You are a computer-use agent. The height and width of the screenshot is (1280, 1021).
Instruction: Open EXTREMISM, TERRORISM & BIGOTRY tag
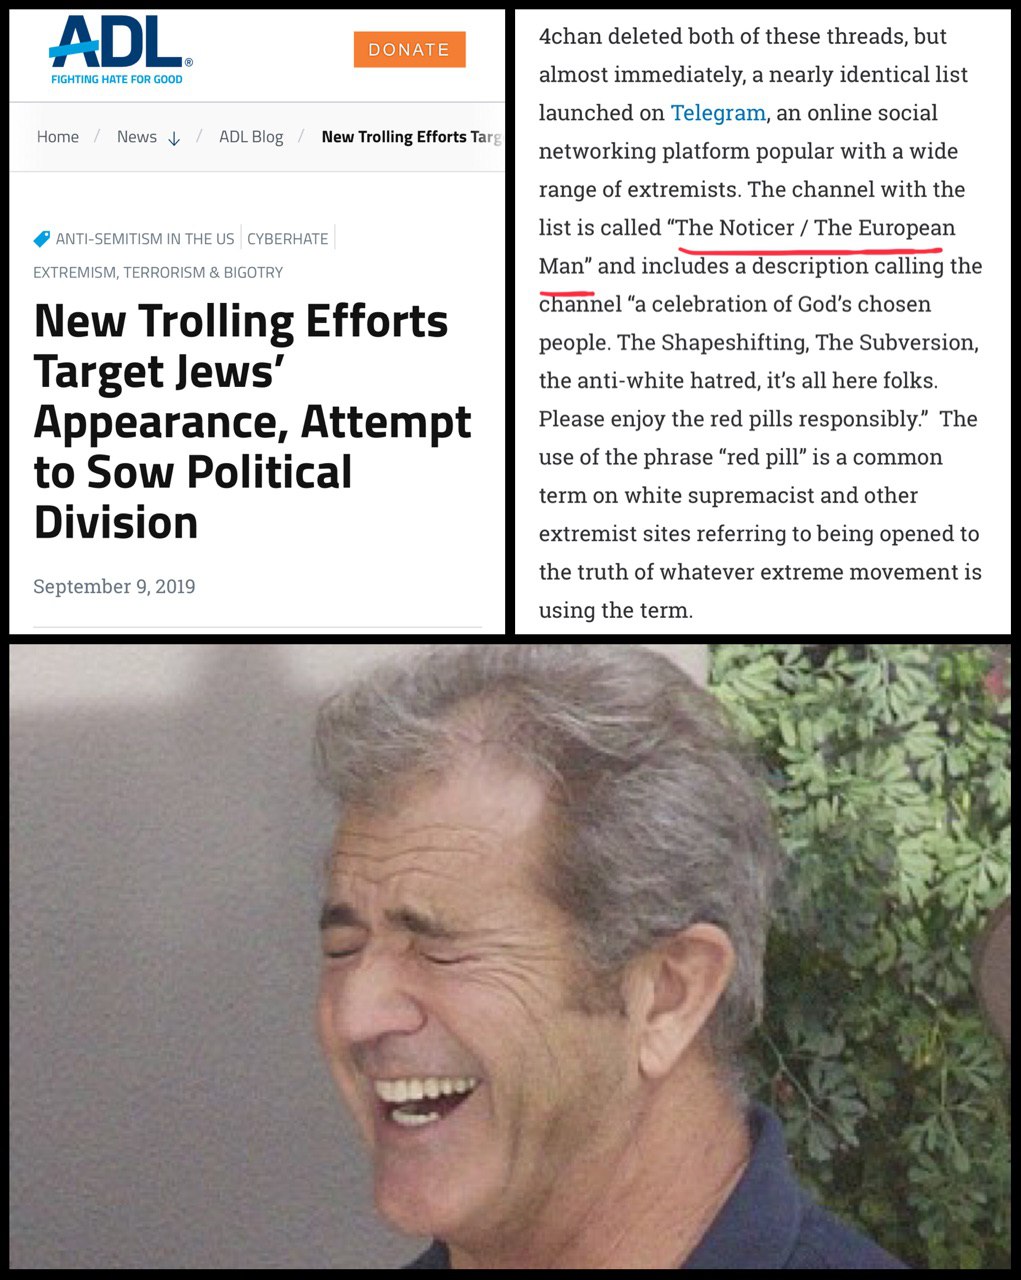pyautogui.click(x=158, y=272)
